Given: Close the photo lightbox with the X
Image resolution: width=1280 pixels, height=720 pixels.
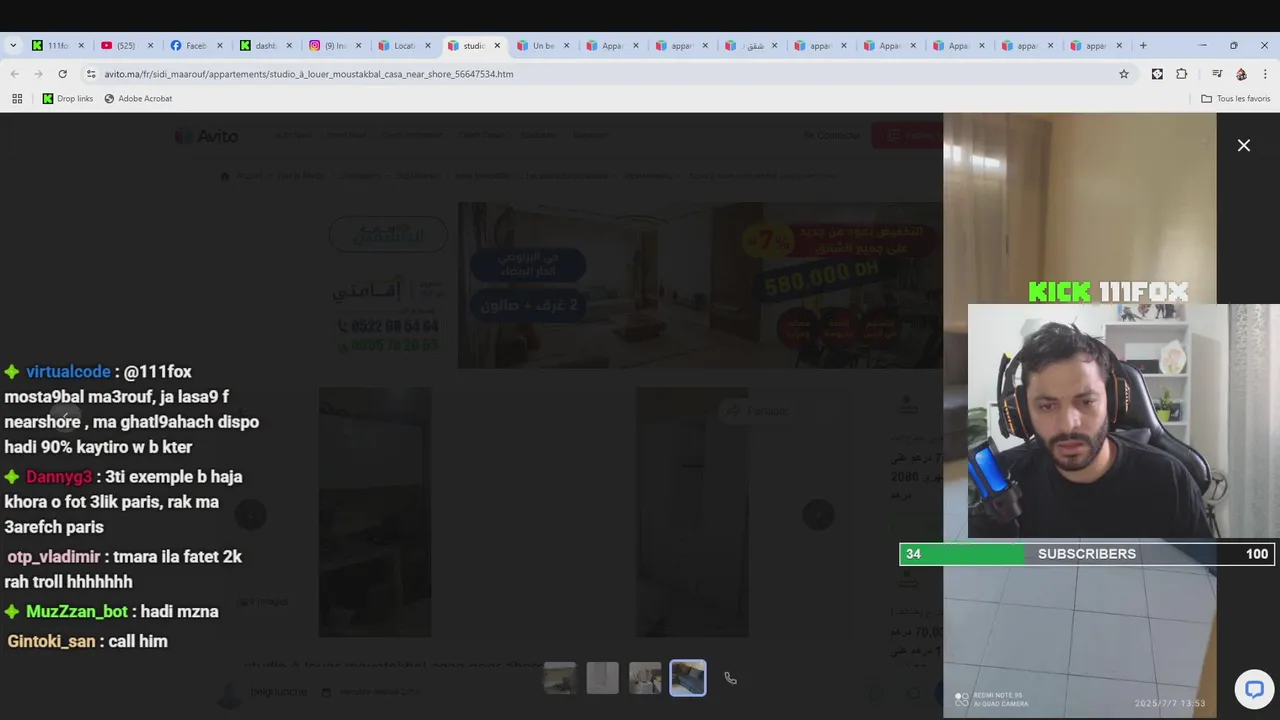Looking at the screenshot, I should tap(1244, 146).
